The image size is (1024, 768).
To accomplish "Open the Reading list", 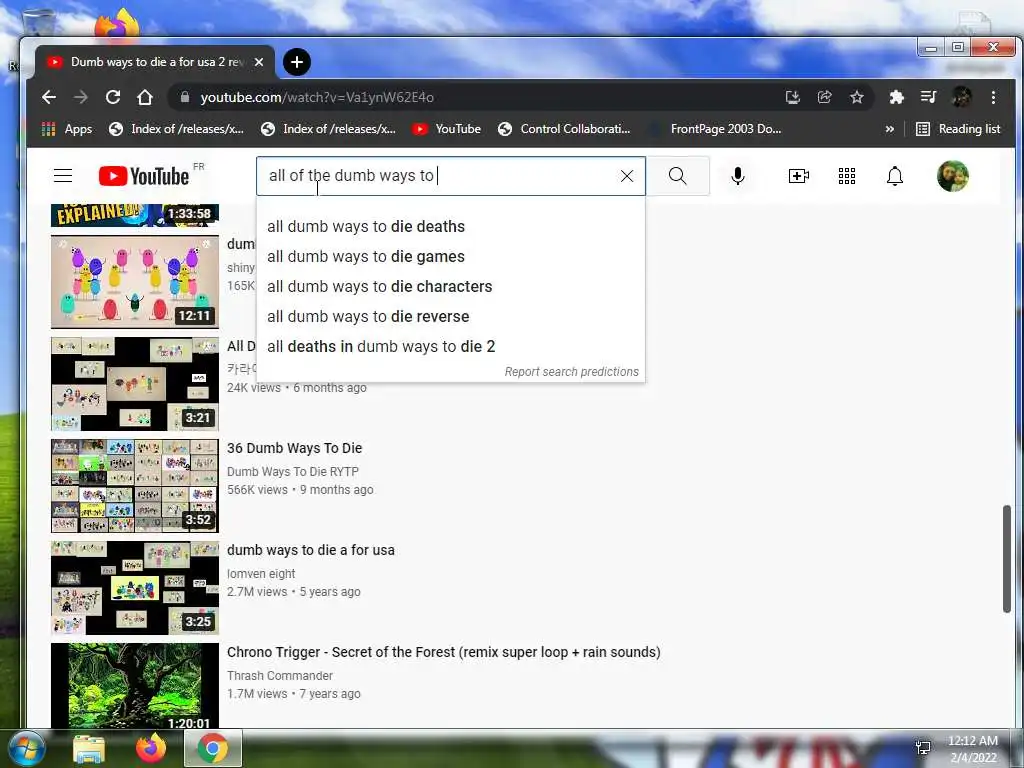I will click(958, 129).
